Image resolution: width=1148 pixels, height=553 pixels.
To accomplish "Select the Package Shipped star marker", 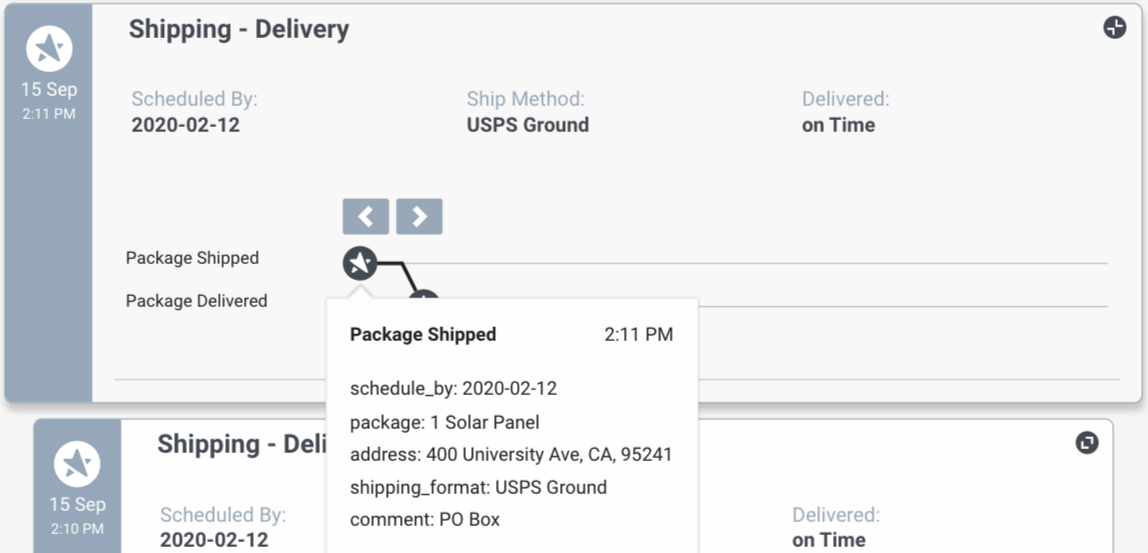I will [359, 263].
